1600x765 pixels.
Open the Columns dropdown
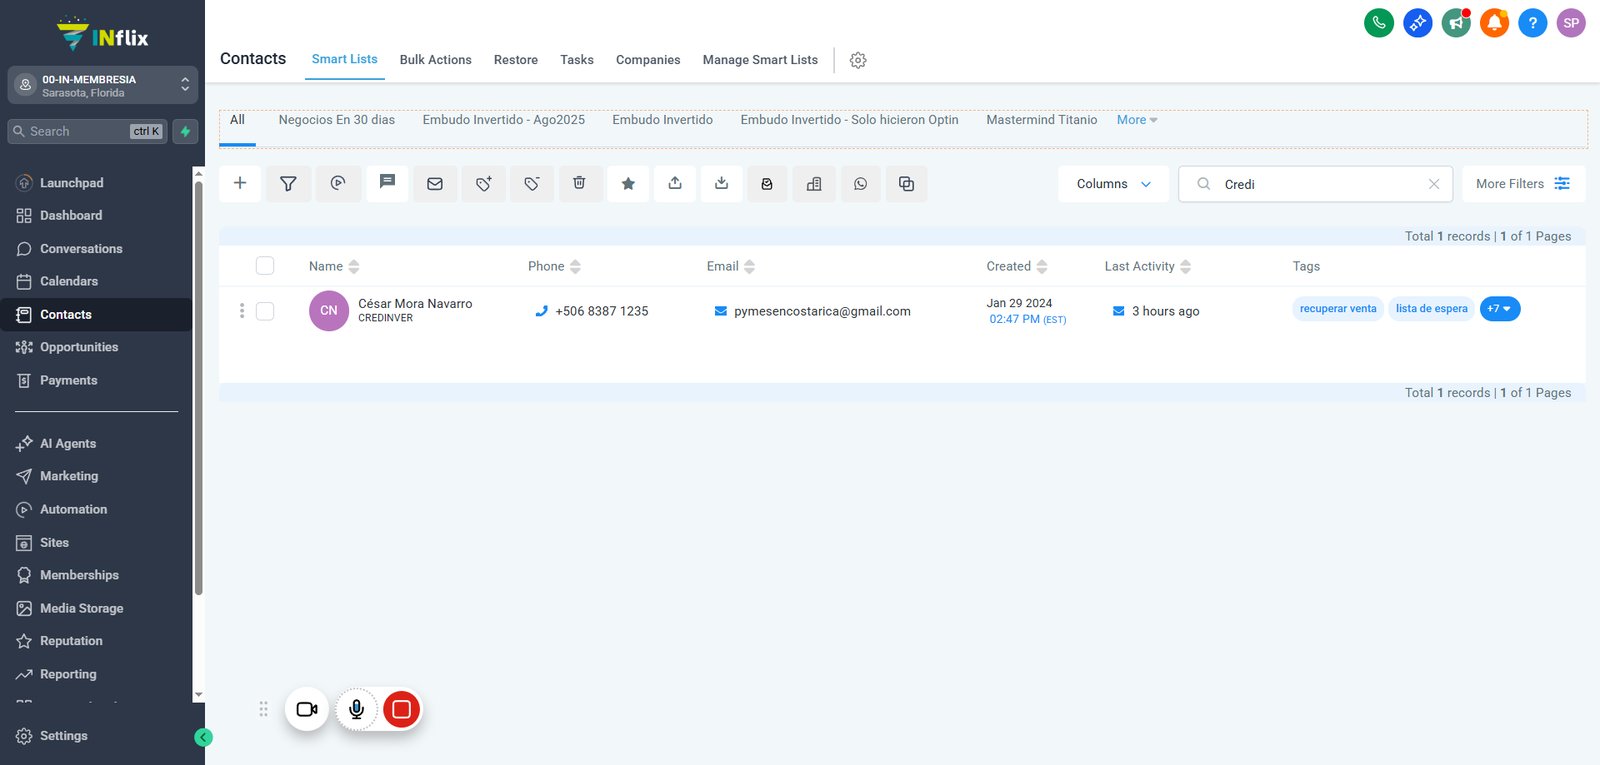click(1113, 184)
